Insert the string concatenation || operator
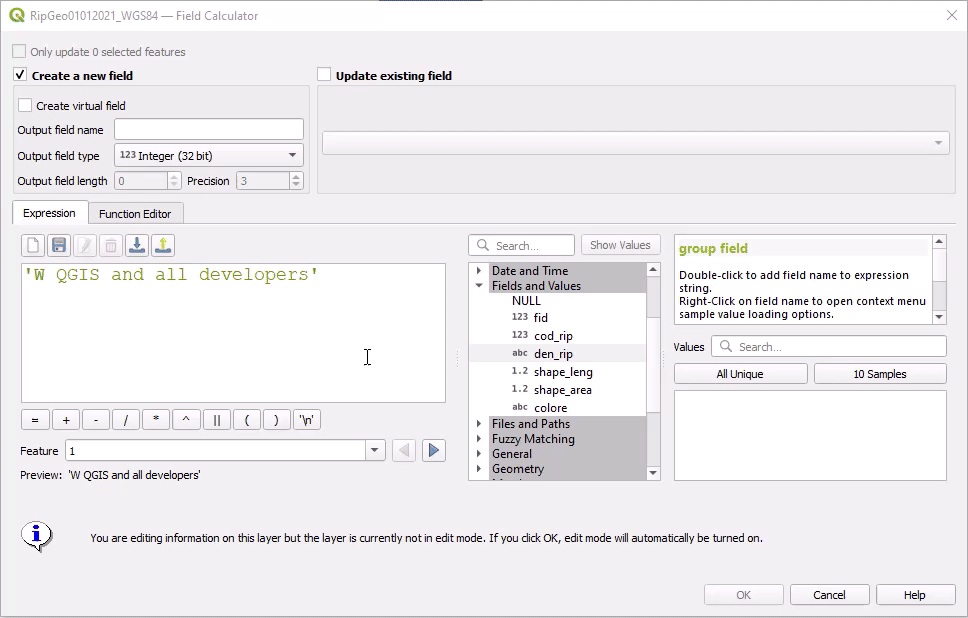The height and width of the screenshot is (618, 968). click(216, 420)
